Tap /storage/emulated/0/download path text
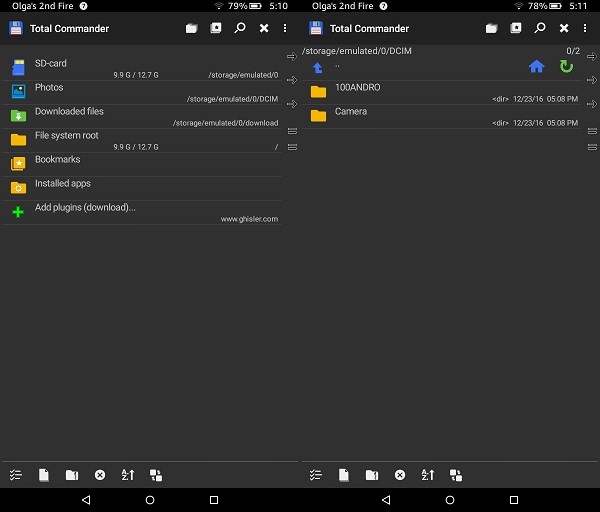This screenshot has height=512, width=600. coord(225,123)
